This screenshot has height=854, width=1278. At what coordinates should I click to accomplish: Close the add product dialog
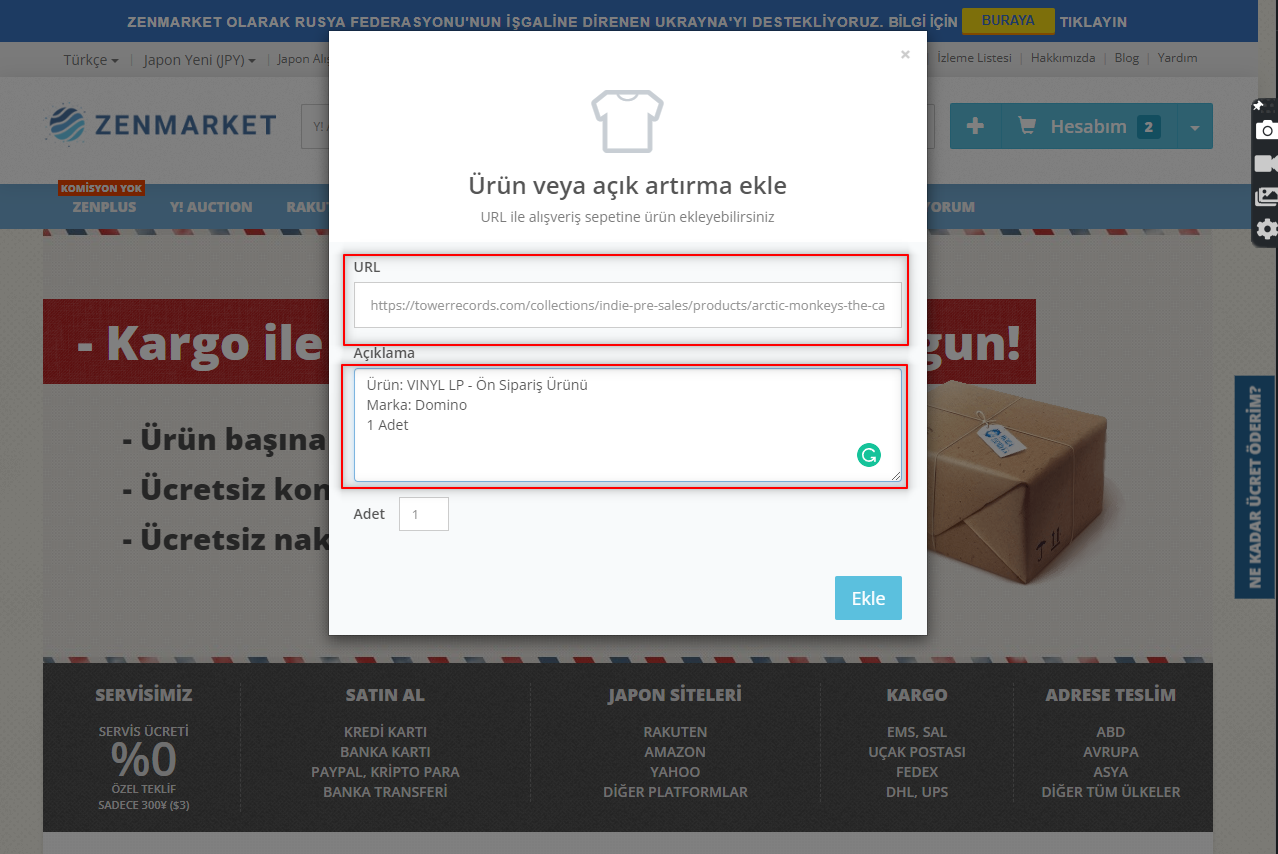pyautogui.click(x=905, y=55)
